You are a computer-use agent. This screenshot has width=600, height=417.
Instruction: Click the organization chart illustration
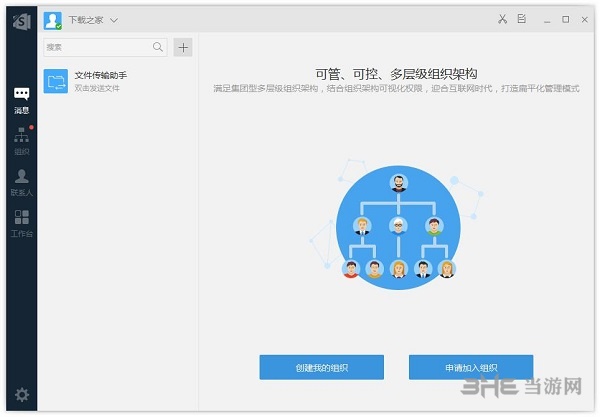click(x=397, y=227)
